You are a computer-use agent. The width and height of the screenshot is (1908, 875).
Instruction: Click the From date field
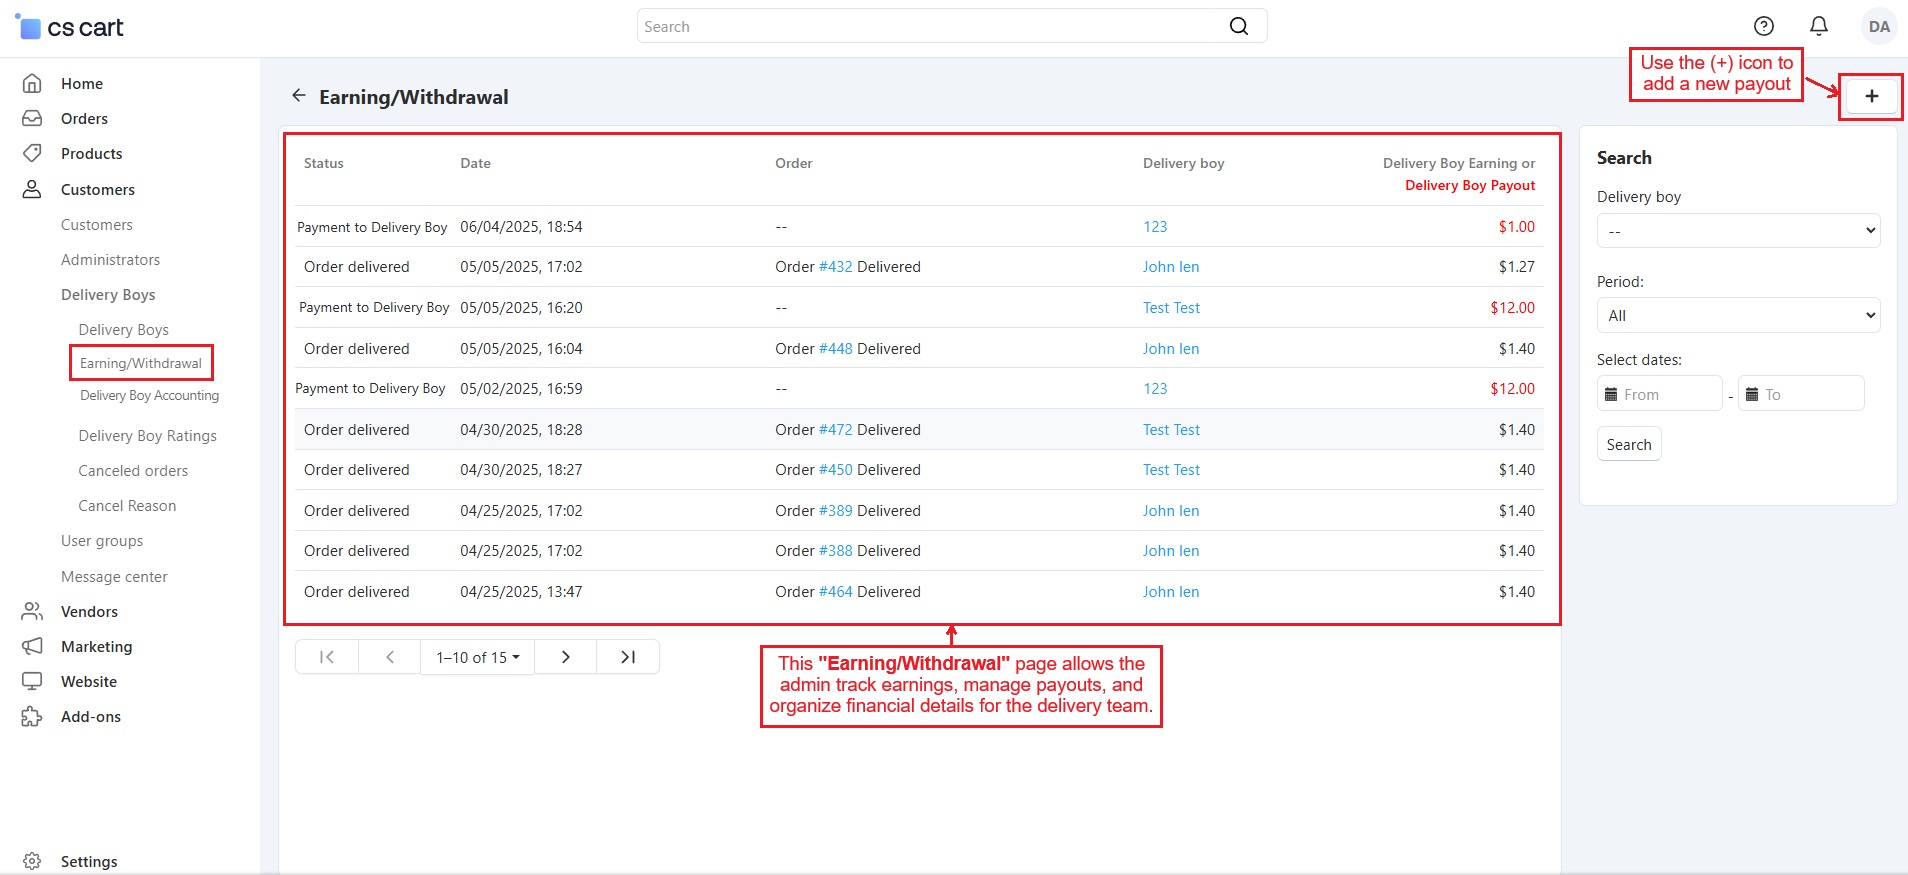tap(1660, 395)
